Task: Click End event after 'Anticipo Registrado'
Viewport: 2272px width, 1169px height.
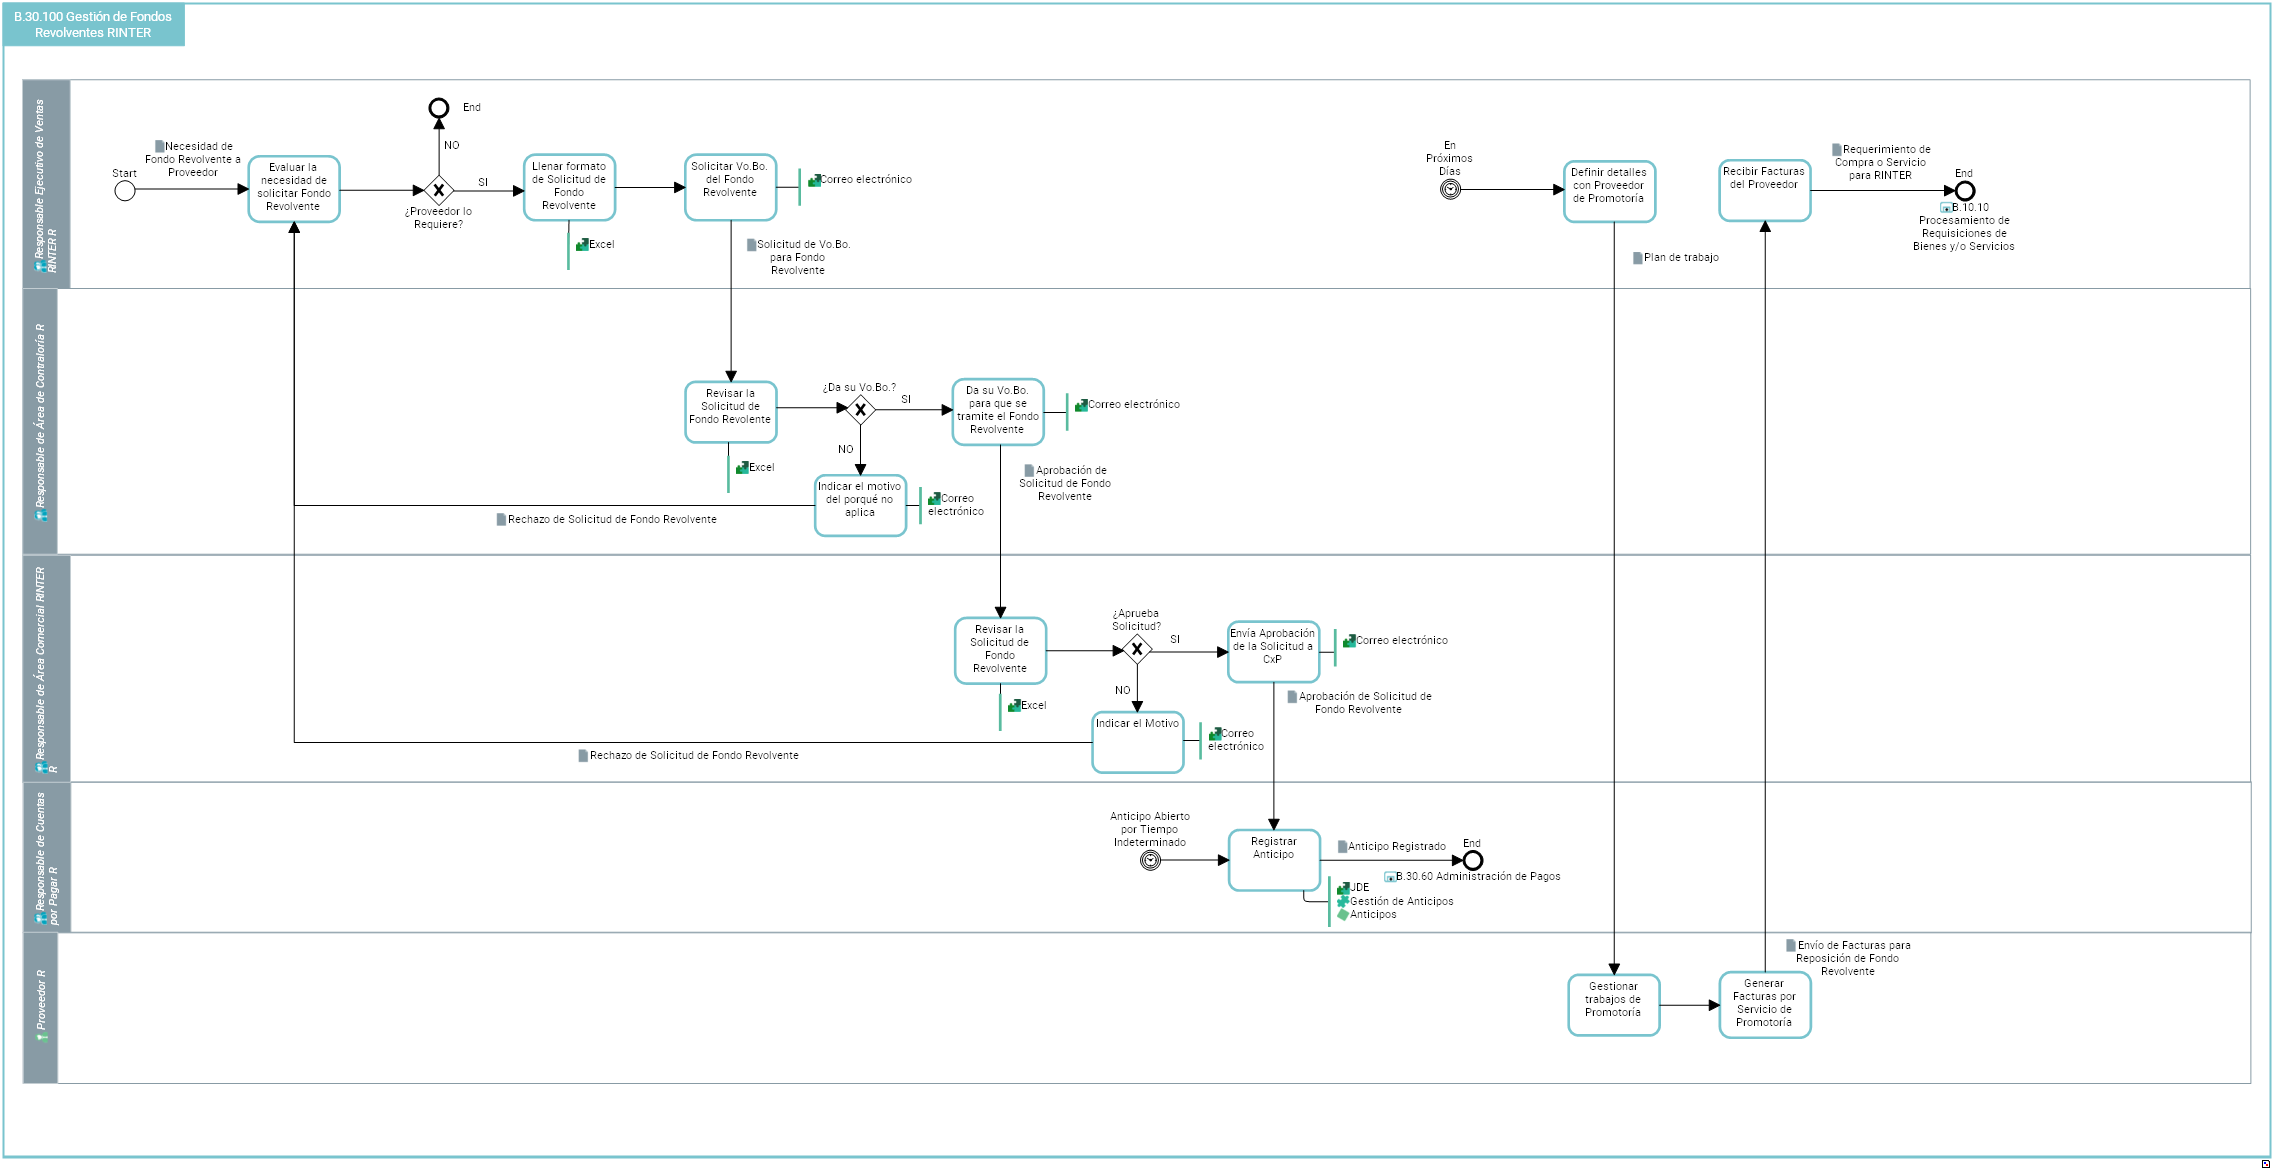Action: click(1473, 860)
